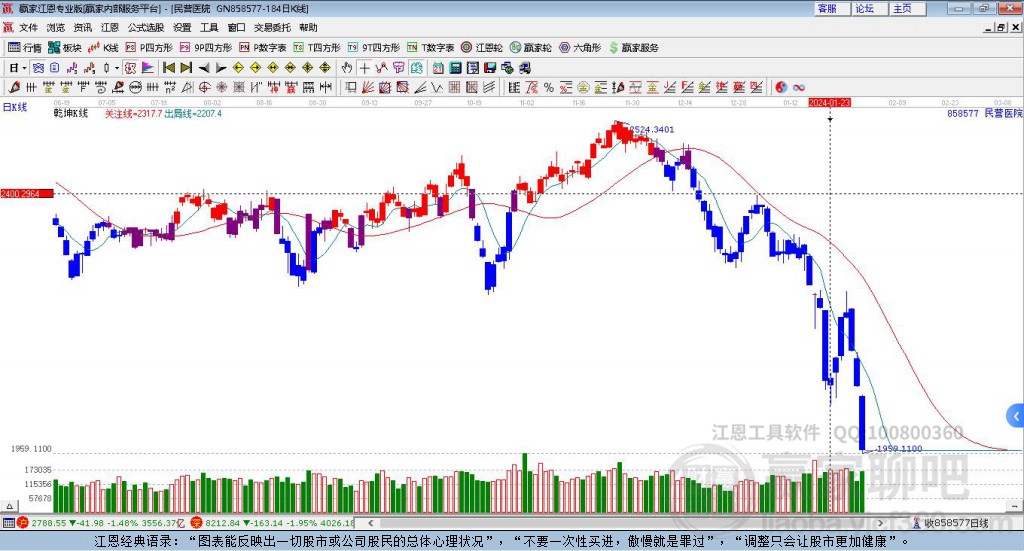Click the highlighted date 2024-01-23 marker
The height and width of the screenshot is (551, 1024).
[829, 102]
